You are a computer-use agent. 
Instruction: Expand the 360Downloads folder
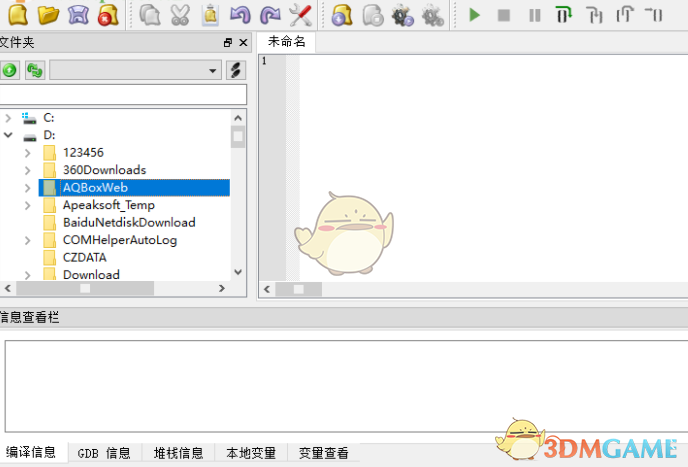point(28,170)
